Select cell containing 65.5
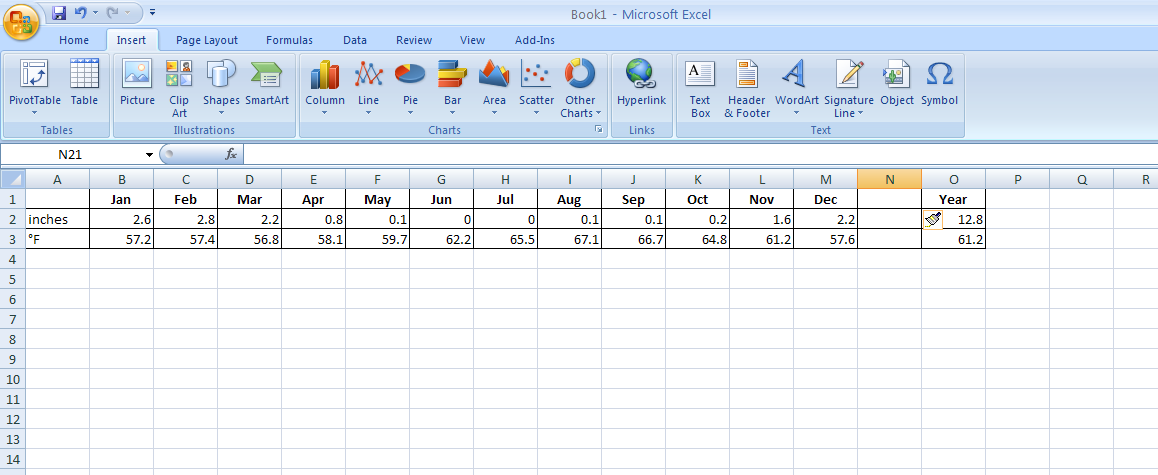Viewport: 1158px width, 475px height. [506, 239]
